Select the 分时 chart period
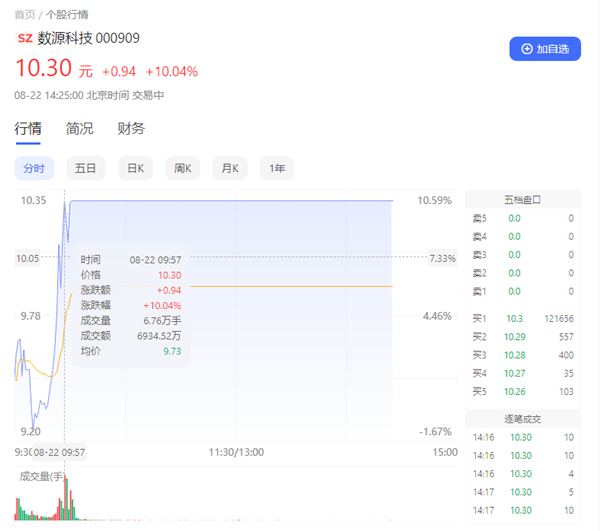 (34, 168)
